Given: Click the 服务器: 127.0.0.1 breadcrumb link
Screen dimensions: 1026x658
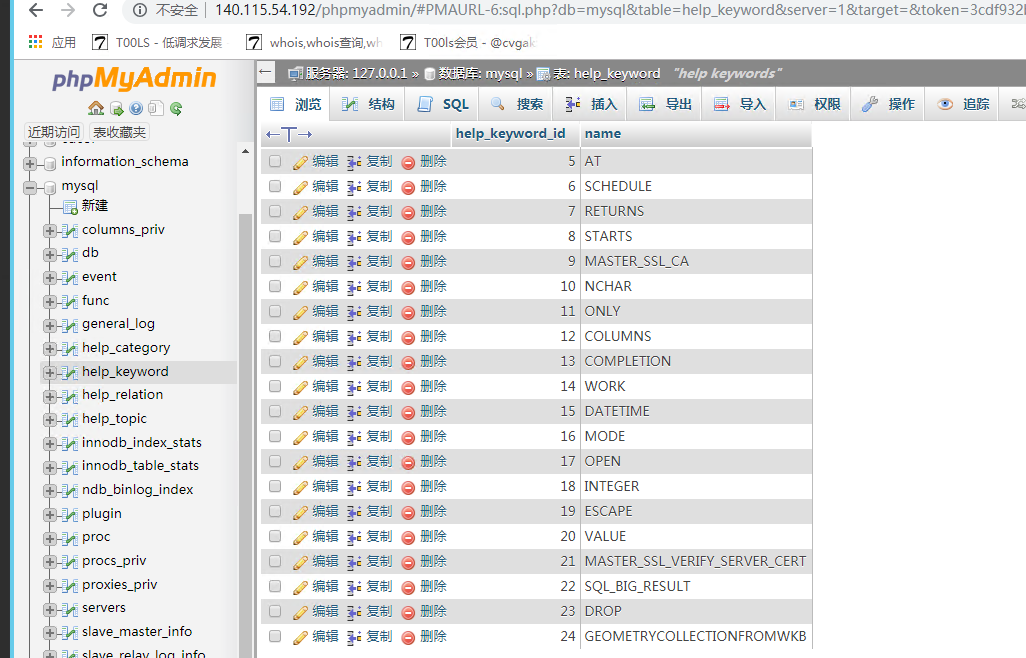Looking at the screenshot, I should (x=356, y=73).
